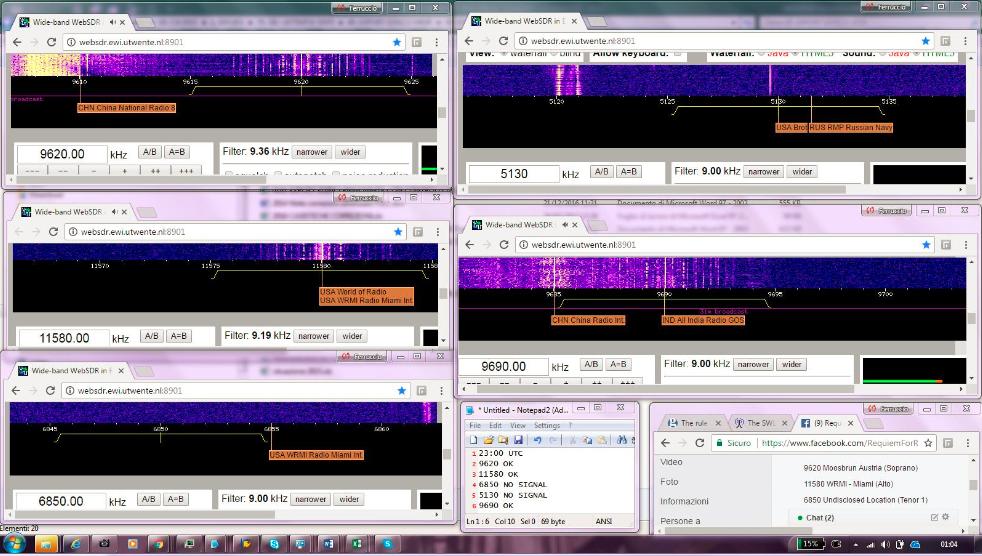Open Skype from the taskbar
This screenshot has height=556, width=982.
[274, 544]
